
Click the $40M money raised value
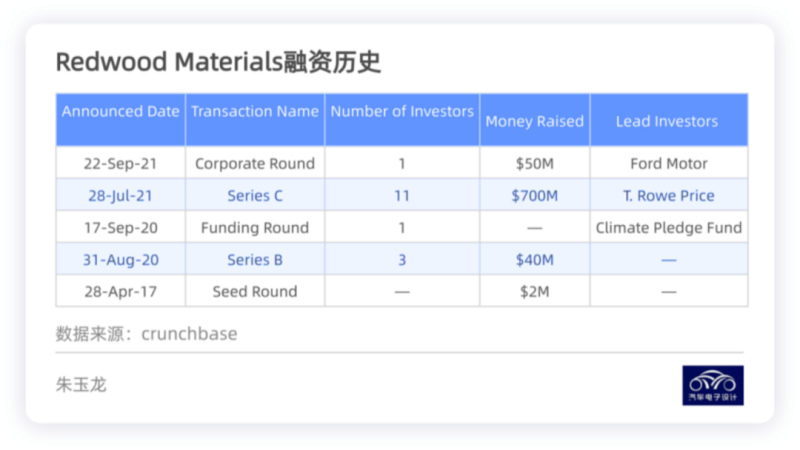pyautogui.click(x=534, y=260)
